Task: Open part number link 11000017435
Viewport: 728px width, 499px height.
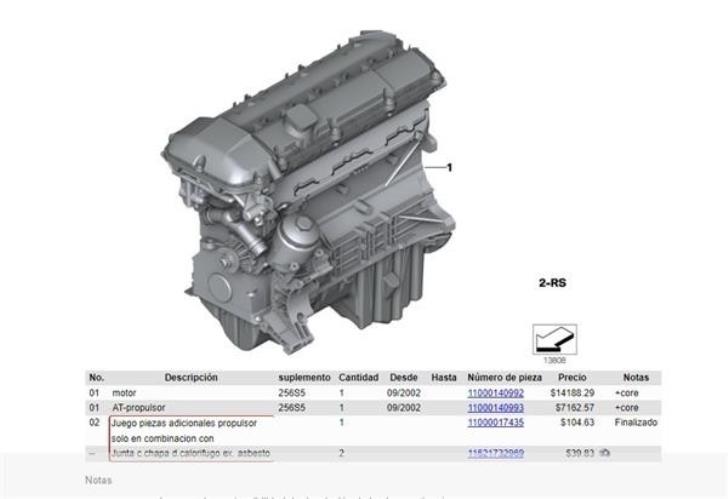Action: click(495, 422)
